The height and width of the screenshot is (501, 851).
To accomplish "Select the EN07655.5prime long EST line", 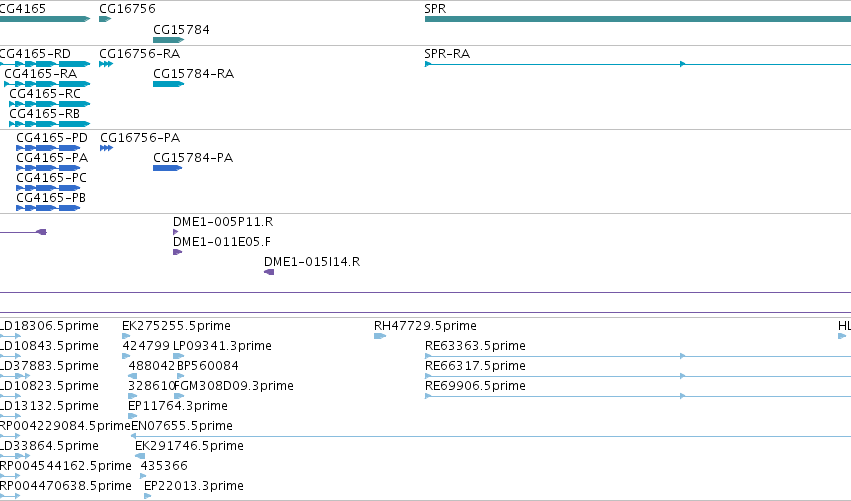I will (491, 436).
